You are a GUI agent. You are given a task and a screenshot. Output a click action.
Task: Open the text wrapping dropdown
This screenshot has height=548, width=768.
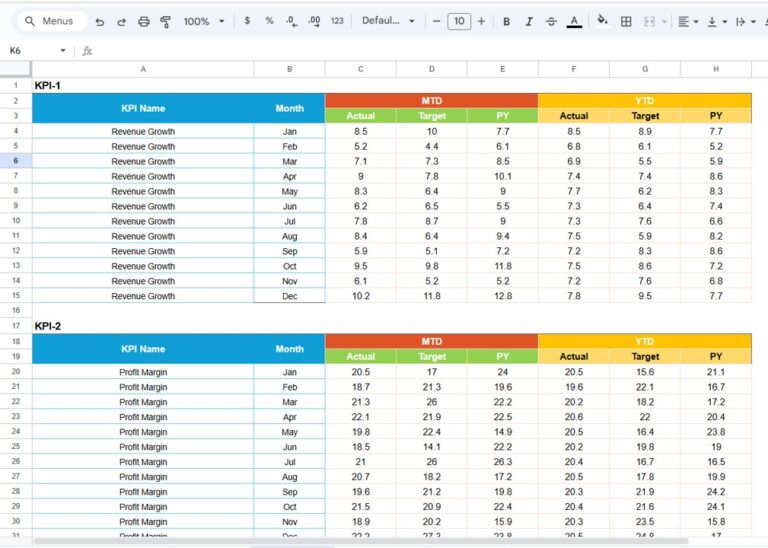(746, 22)
